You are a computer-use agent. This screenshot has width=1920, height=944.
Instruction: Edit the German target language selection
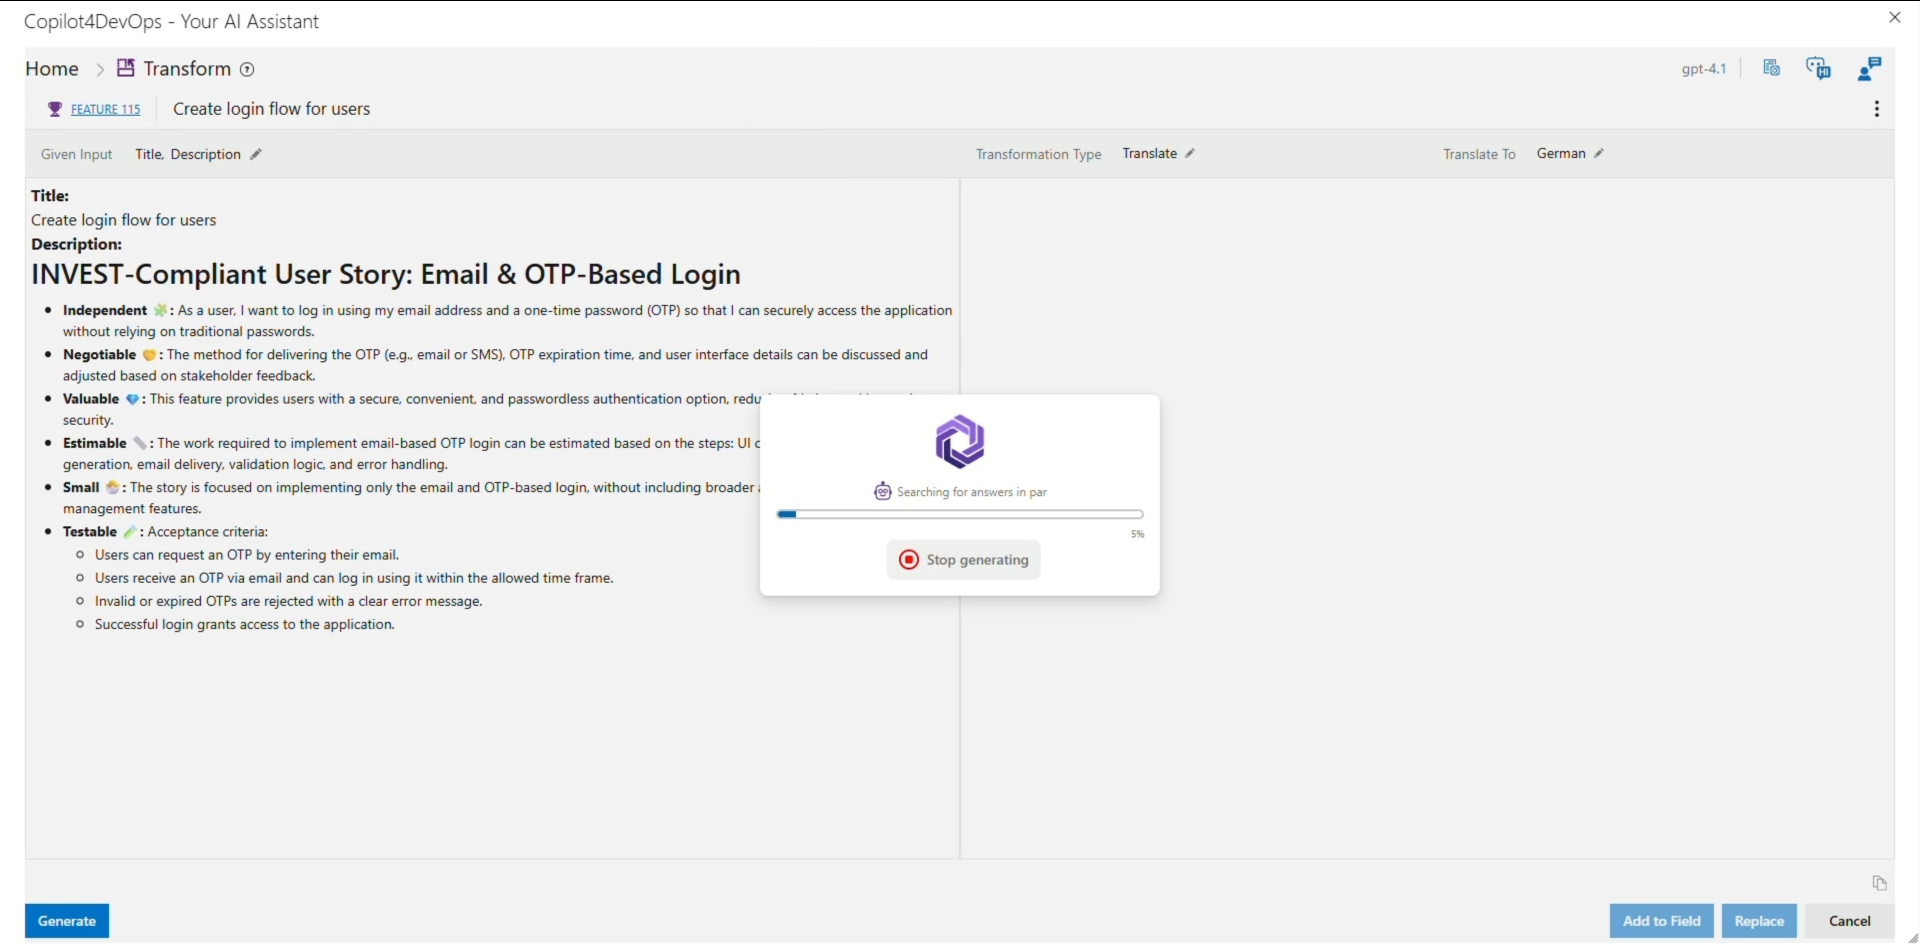coord(1599,153)
